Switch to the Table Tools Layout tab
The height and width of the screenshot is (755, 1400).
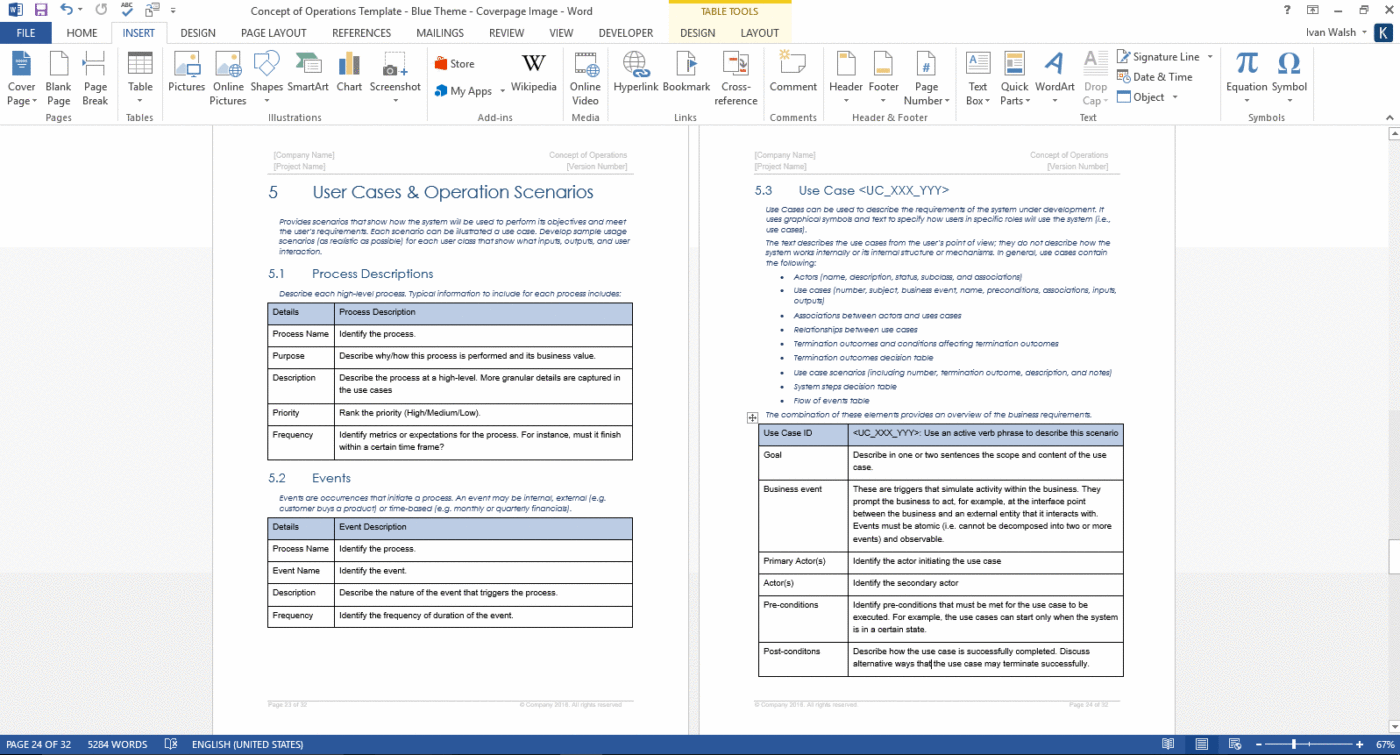(759, 32)
